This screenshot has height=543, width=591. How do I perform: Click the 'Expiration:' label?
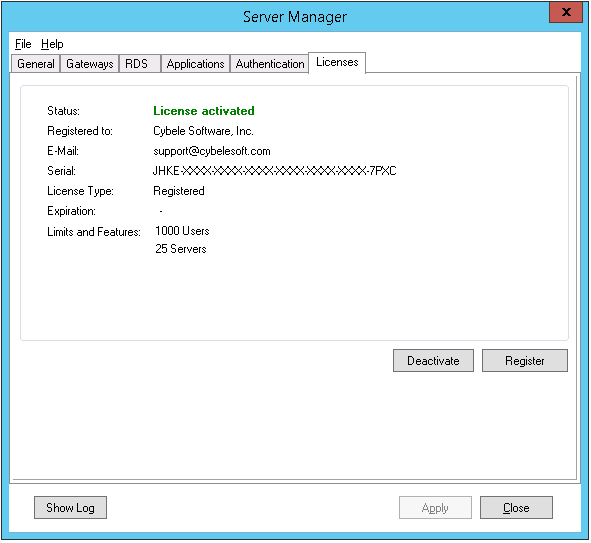coord(71,211)
